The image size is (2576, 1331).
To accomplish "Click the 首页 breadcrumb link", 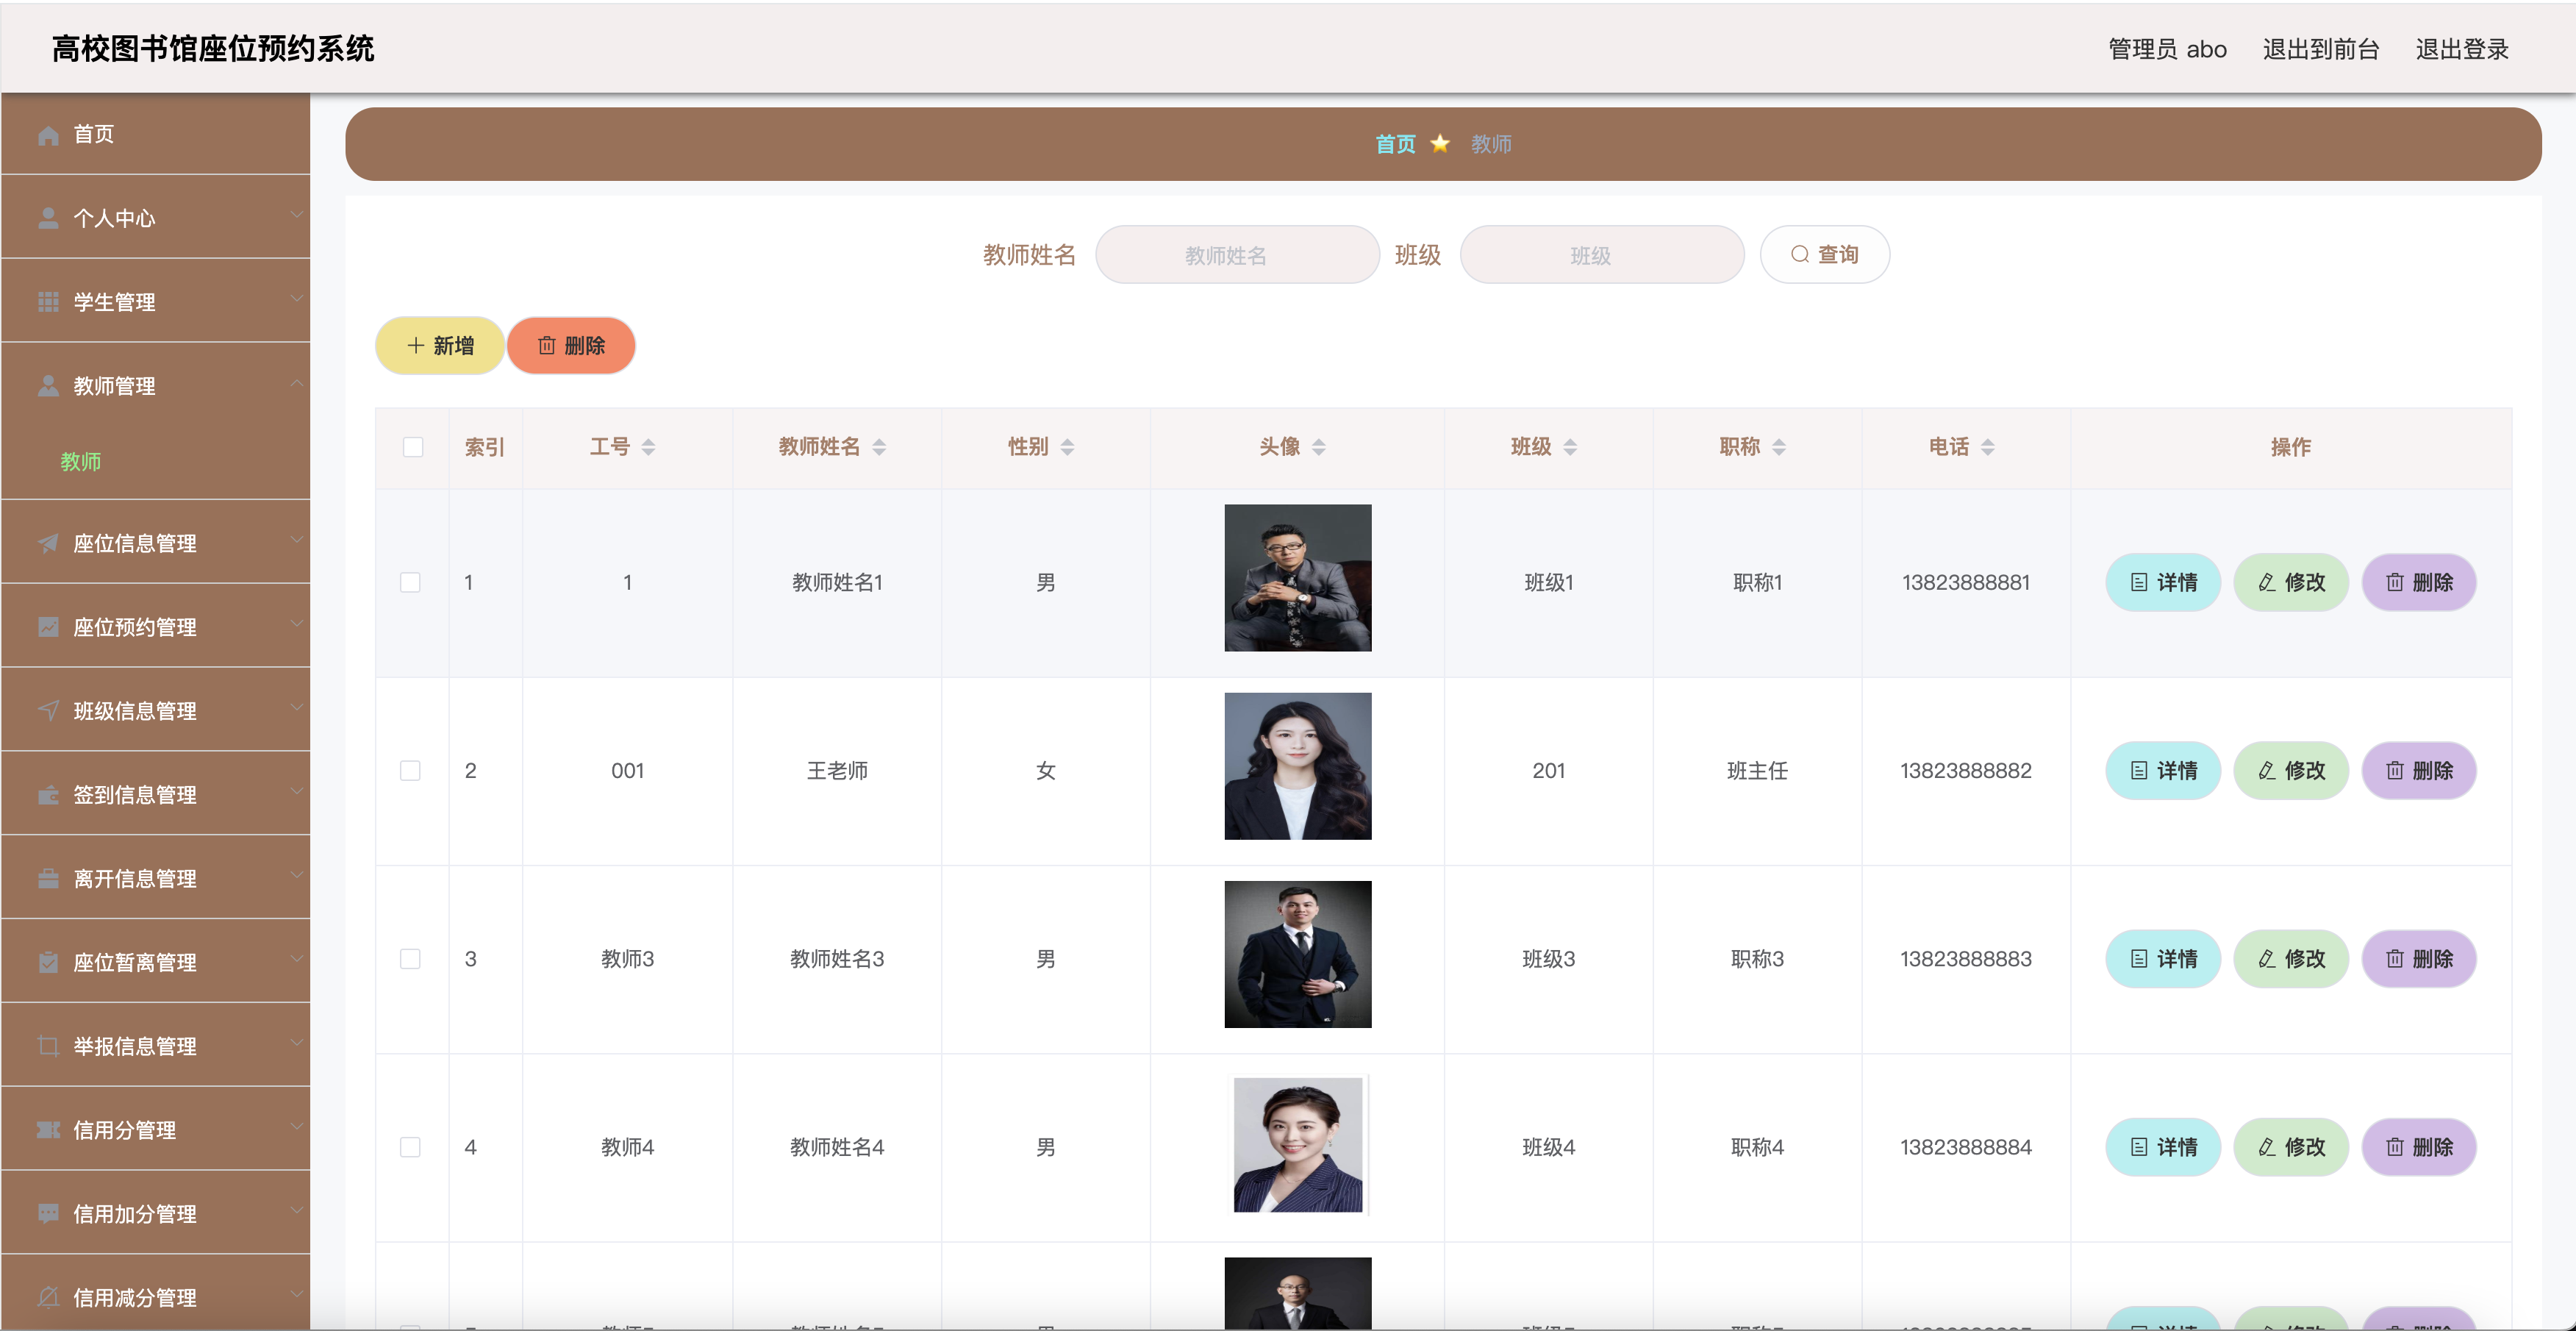I will pyautogui.click(x=1395, y=144).
